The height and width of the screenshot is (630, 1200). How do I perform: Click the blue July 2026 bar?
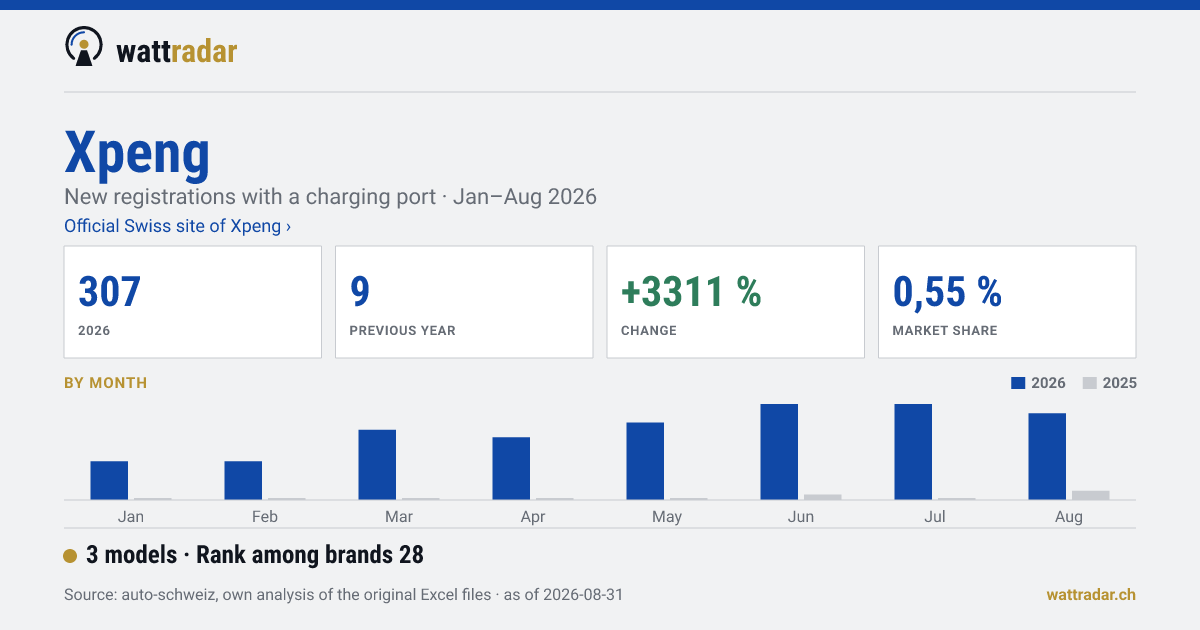pyautogui.click(x=913, y=452)
